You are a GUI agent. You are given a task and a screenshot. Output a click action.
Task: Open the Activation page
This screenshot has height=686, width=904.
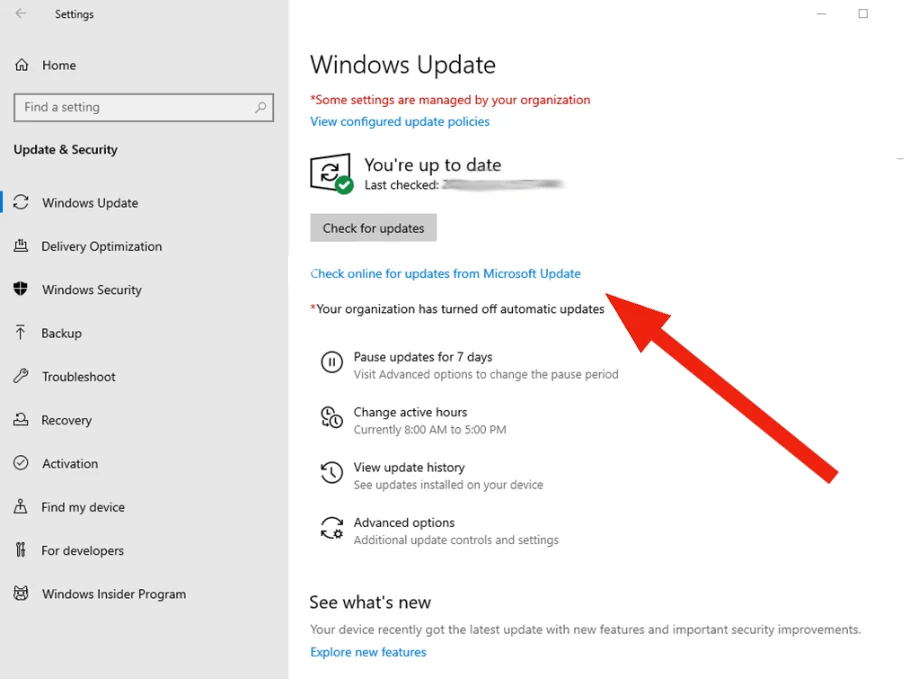click(x=70, y=463)
